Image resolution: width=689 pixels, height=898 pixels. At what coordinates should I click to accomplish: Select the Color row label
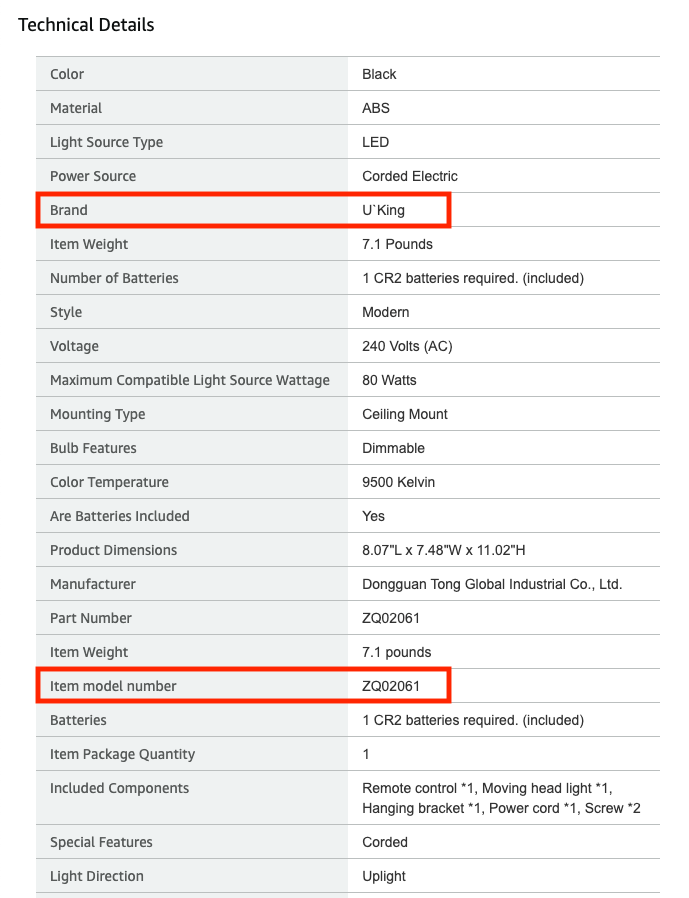[67, 74]
